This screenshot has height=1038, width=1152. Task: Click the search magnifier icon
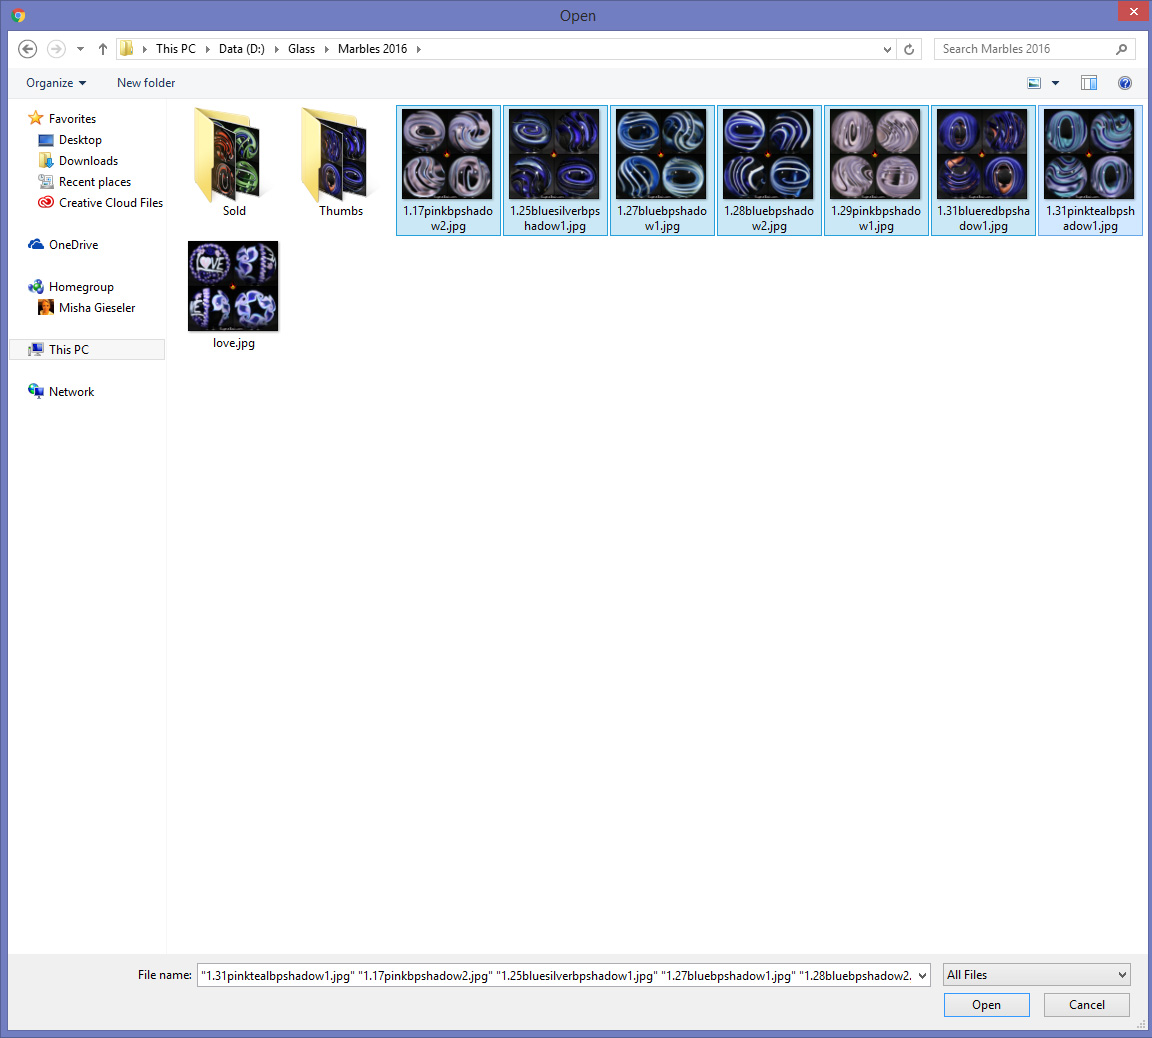coord(1121,49)
